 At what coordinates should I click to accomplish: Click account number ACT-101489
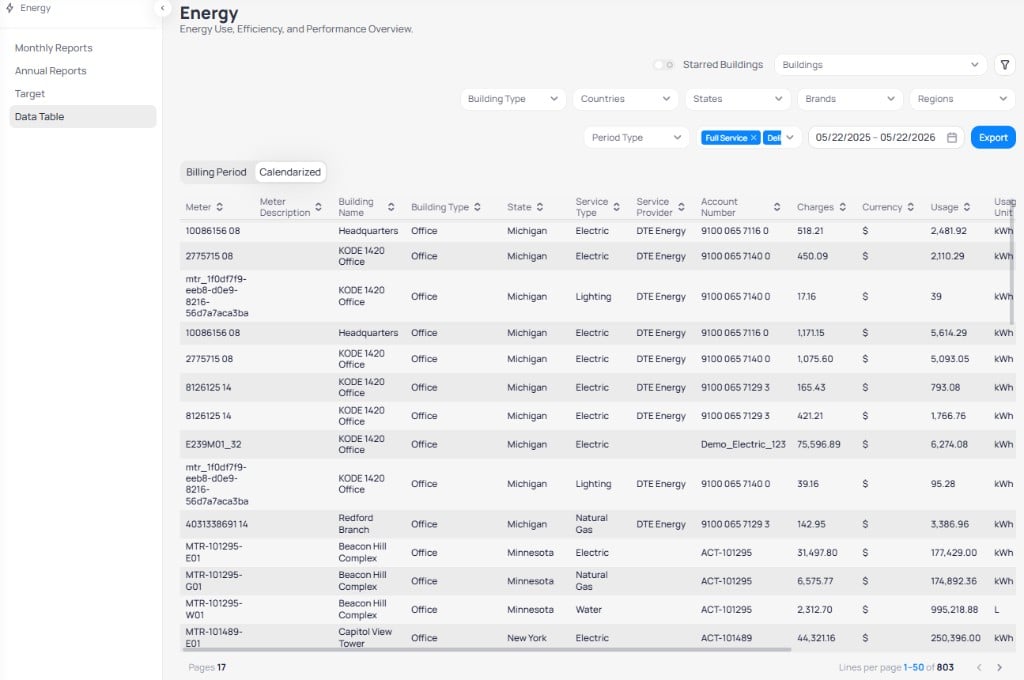[726, 638]
